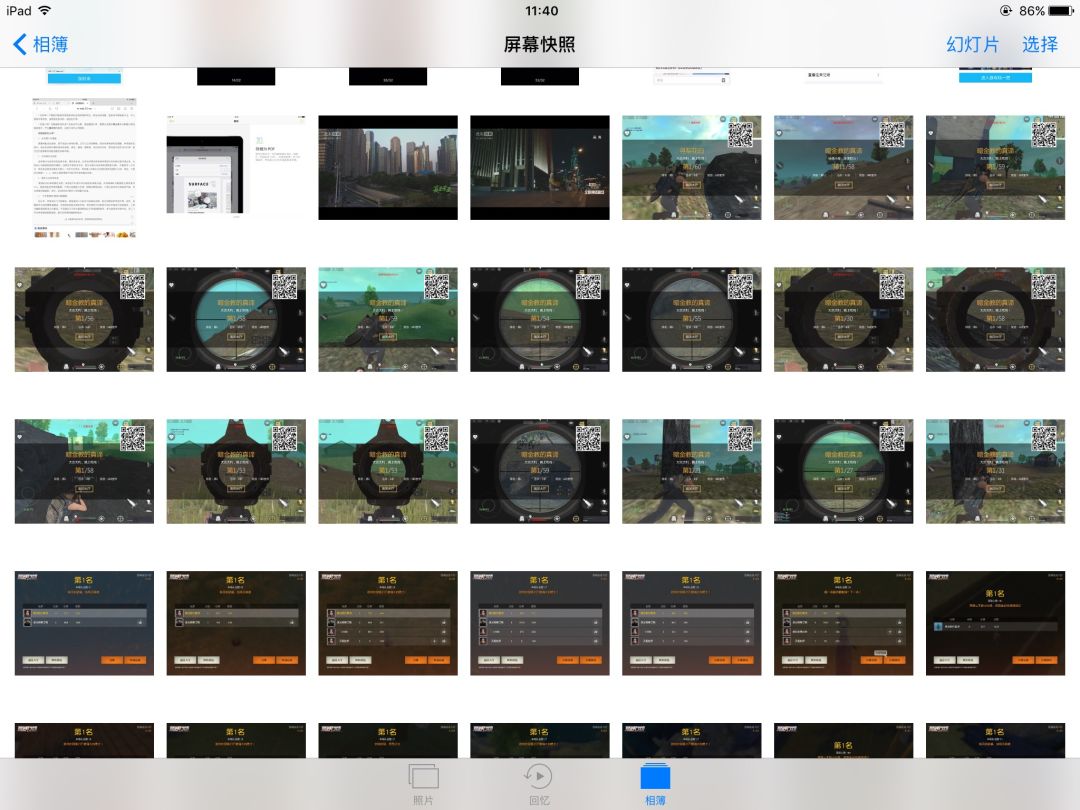Tap the rotation lock status icon
Screen dimensions: 1080x810
tap(1005, 10)
